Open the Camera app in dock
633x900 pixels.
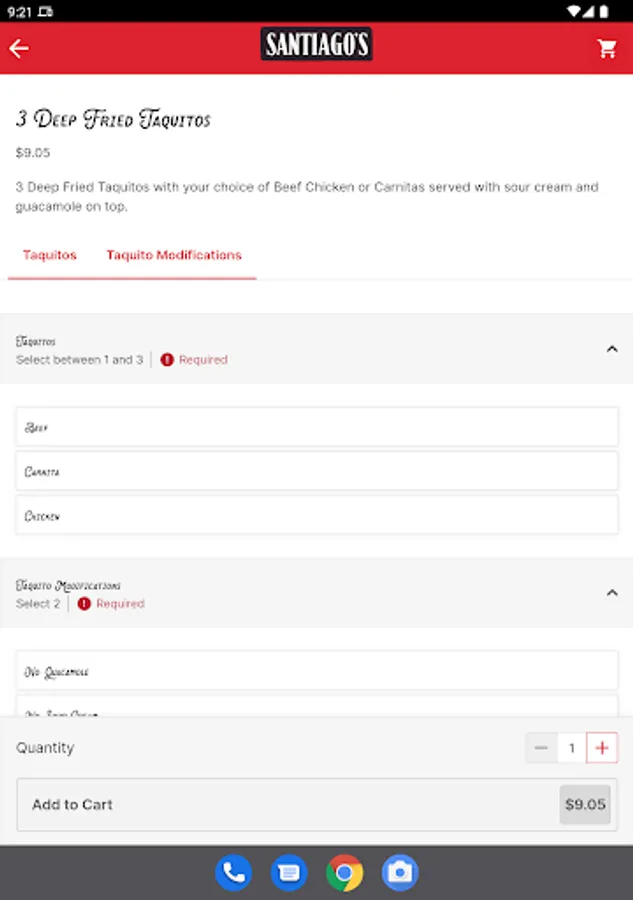click(x=400, y=873)
